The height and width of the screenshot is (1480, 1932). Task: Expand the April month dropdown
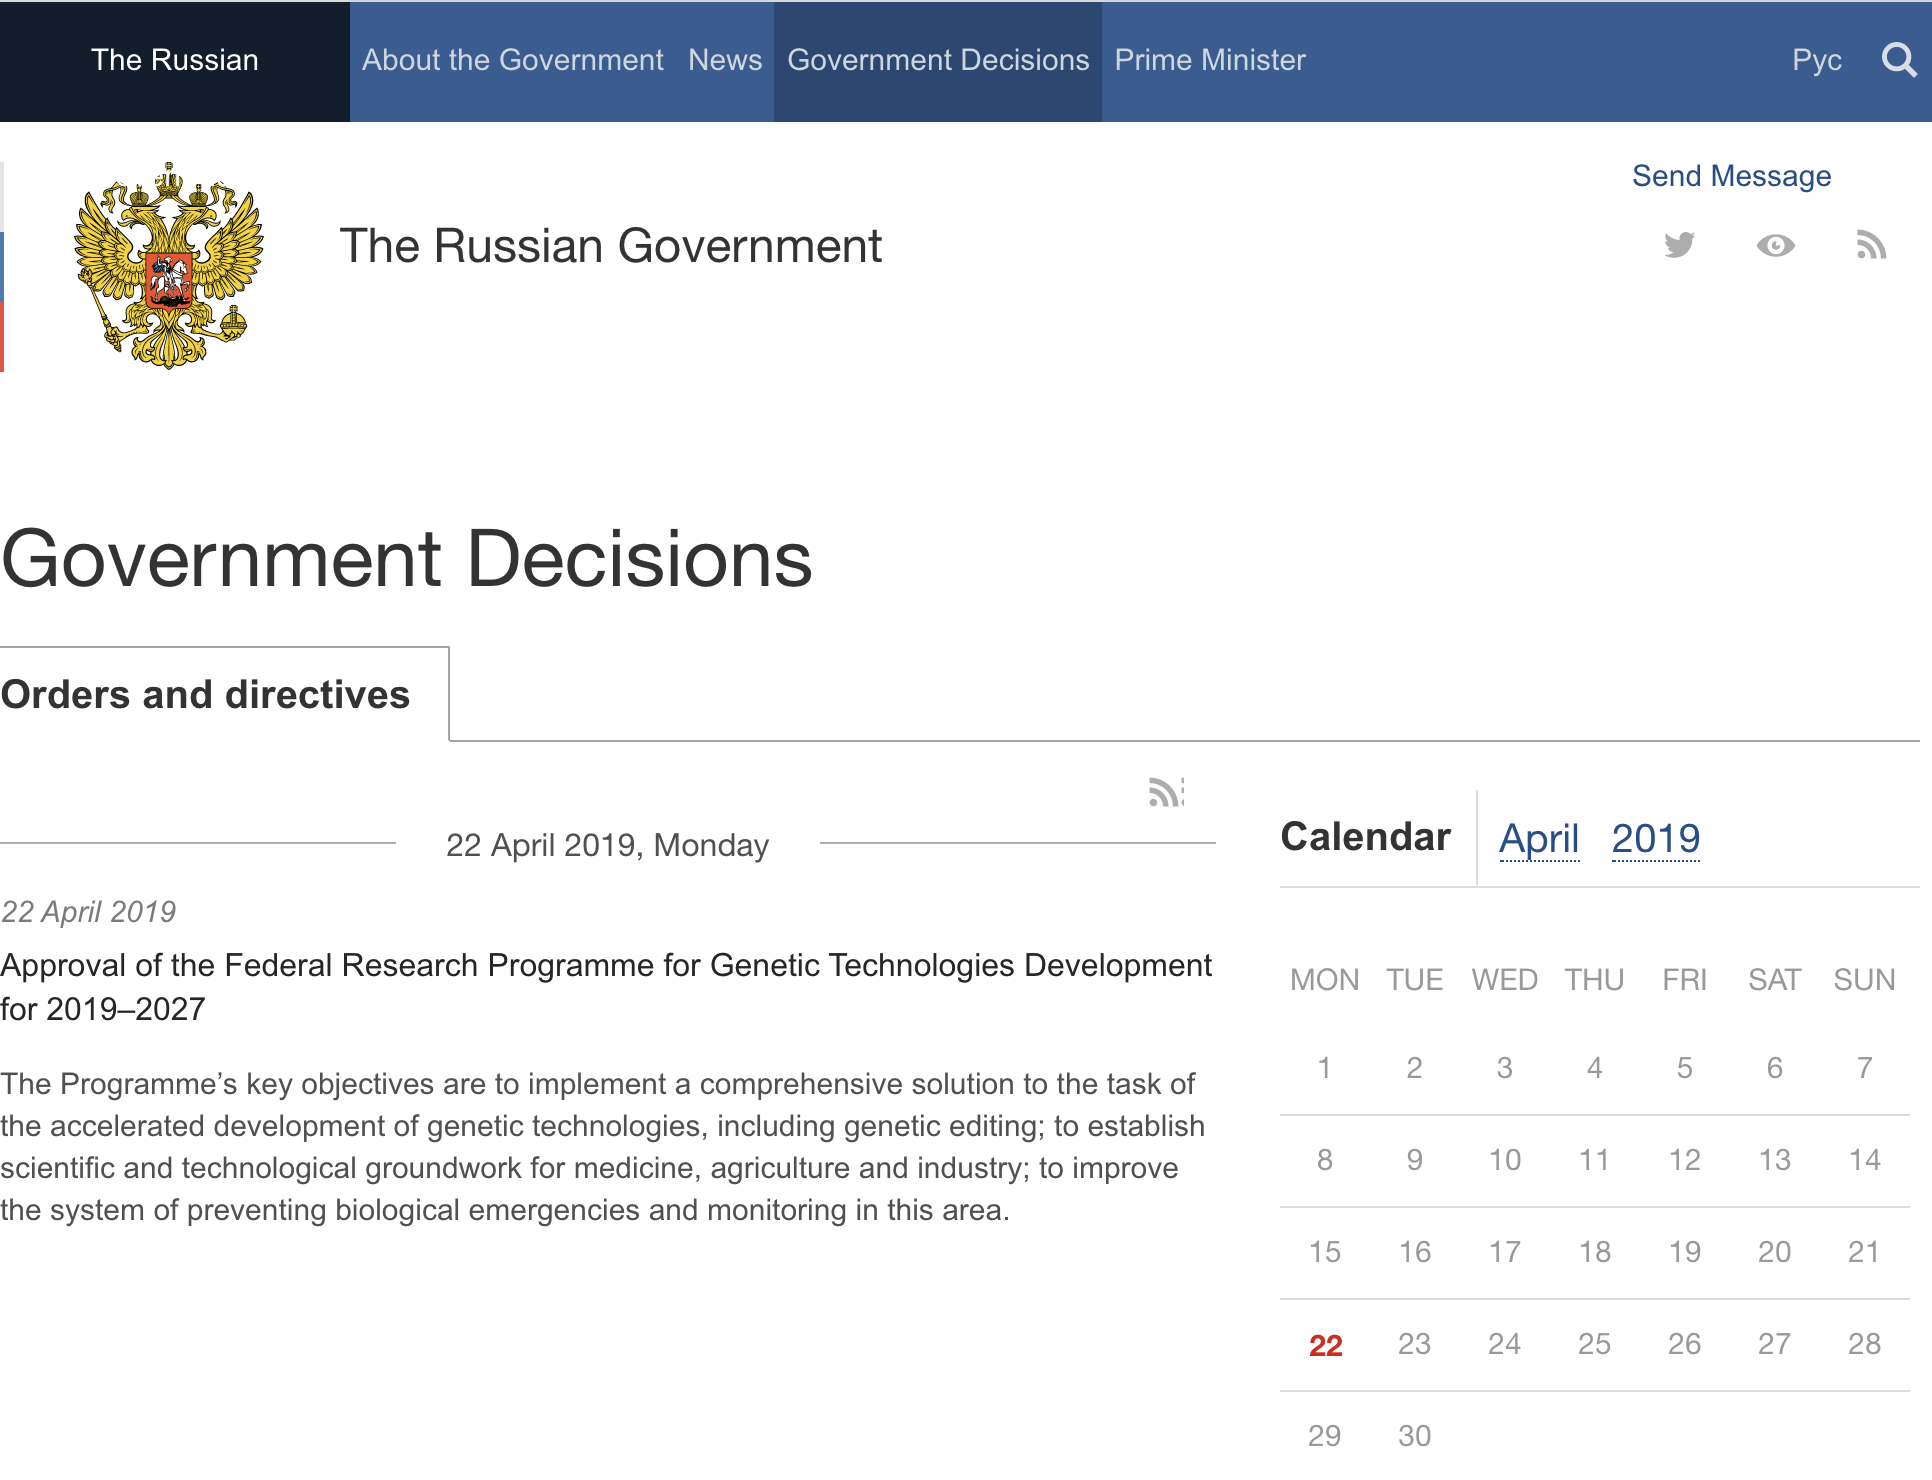click(1539, 838)
